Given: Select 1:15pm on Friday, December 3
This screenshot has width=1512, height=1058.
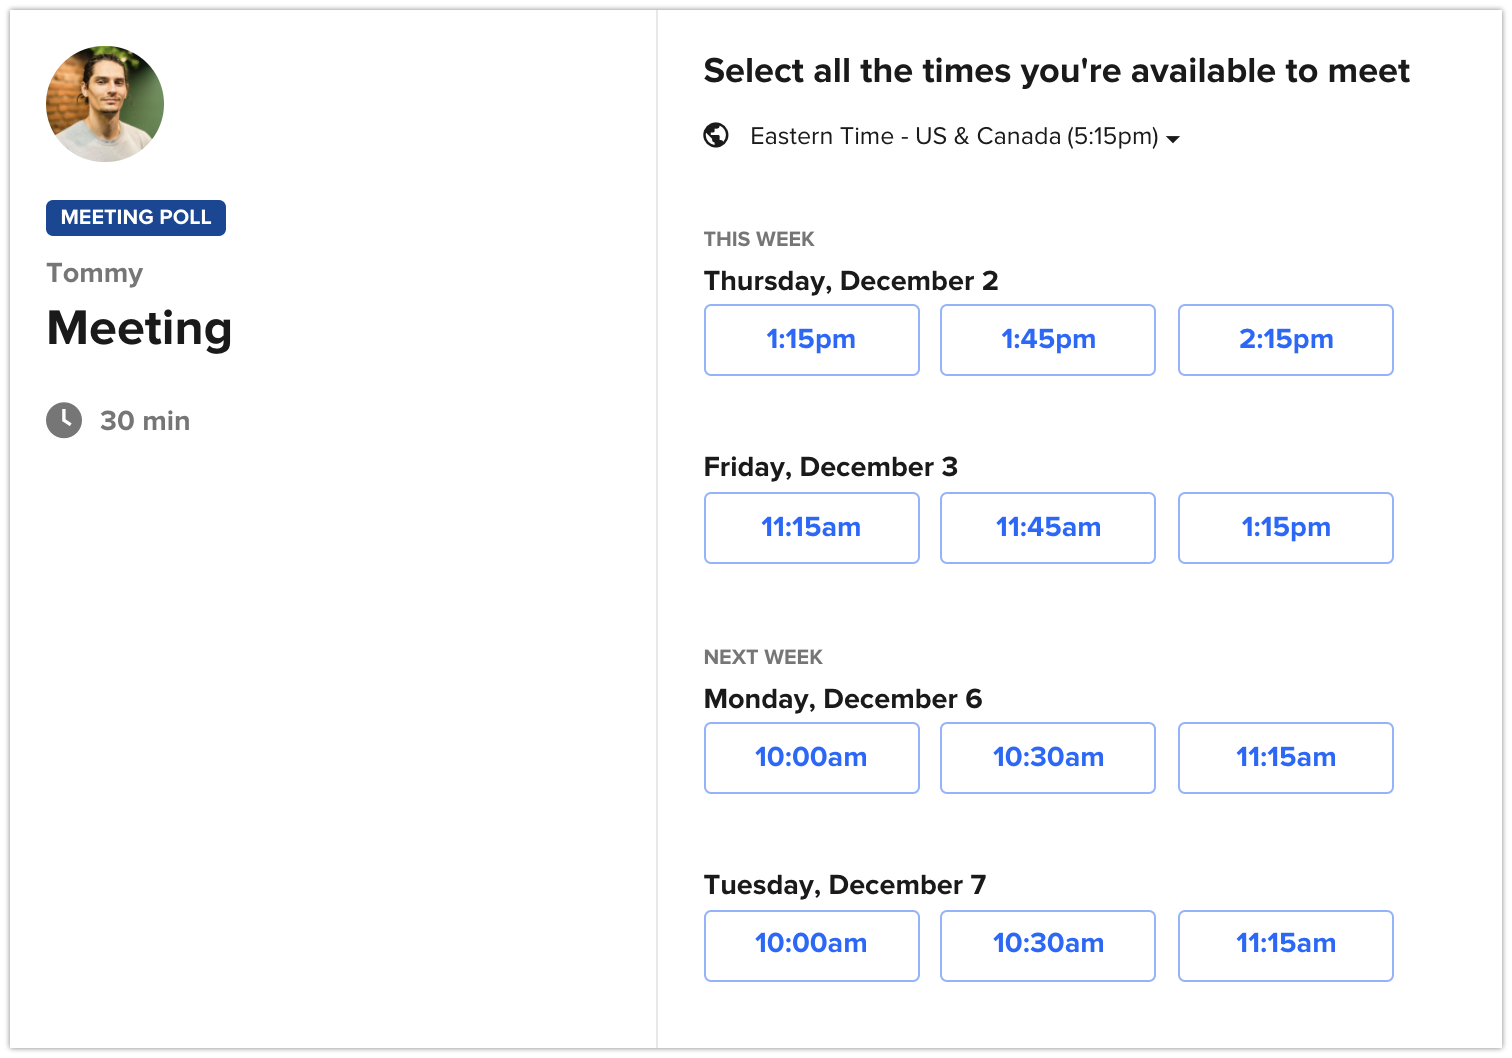Looking at the screenshot, I should pos(1285,527).
